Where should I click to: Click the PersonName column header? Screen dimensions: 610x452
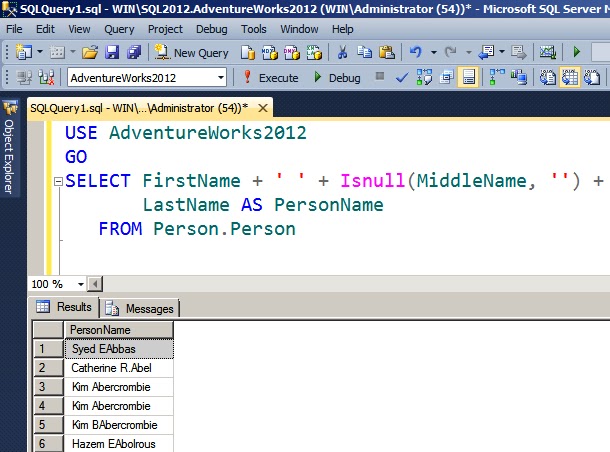click(119, 330)
